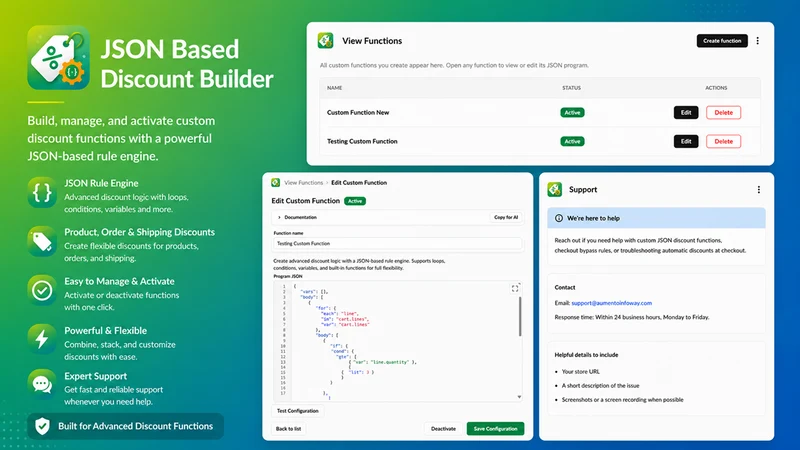The width and height of the screenshot is (800, 450).
Task: Click the Easy to Manage checkmark icon
Action: tap(42, 290)
